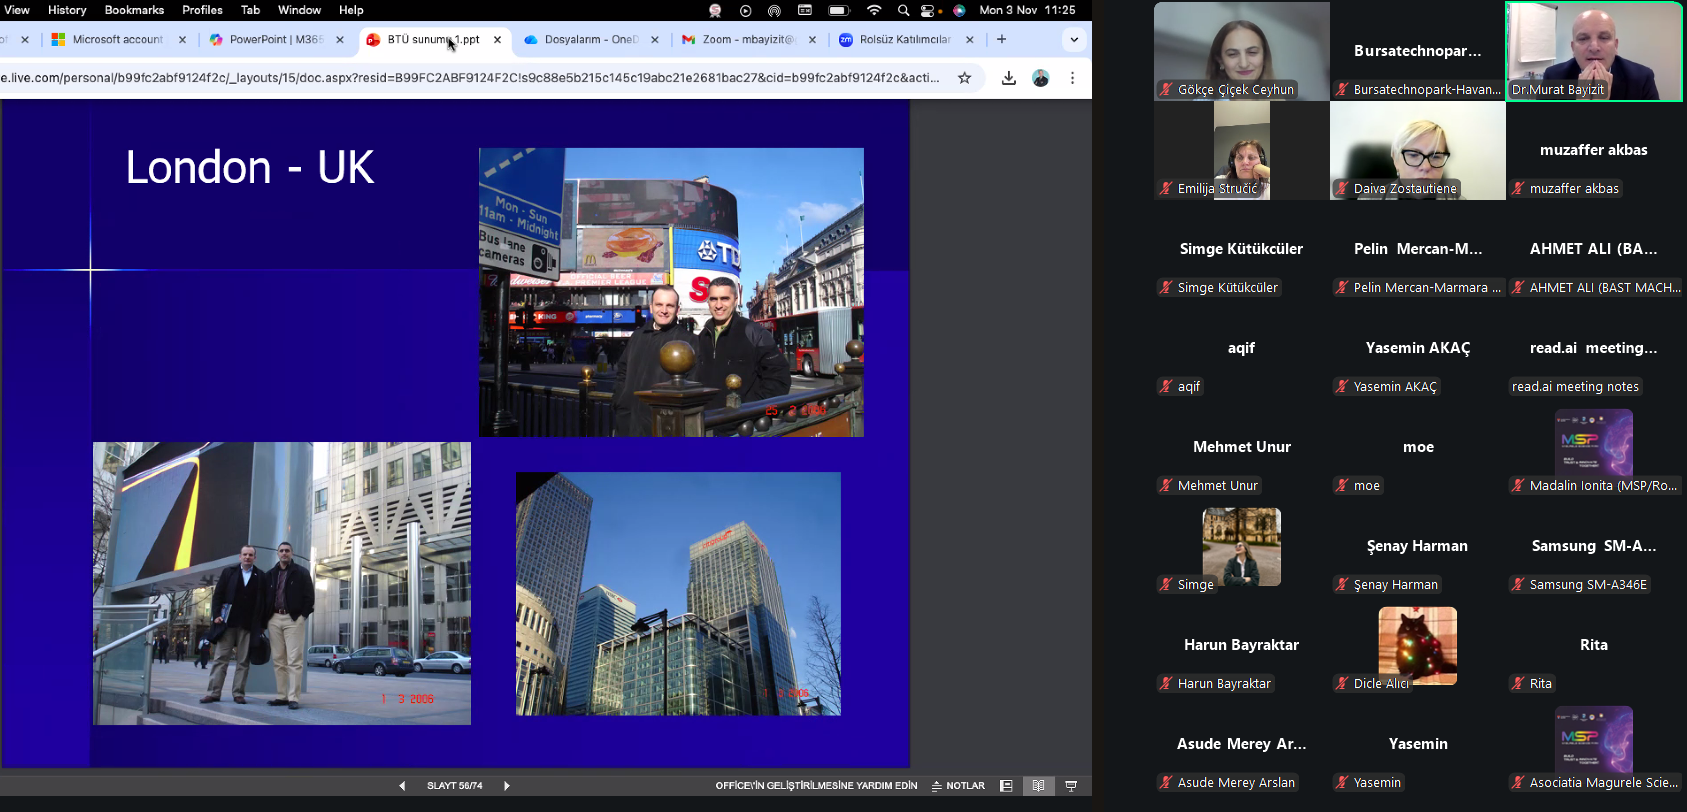Toggle the NOTLAR notes pane
Image resolution: width=1687 pixels, height=812 pixels.
pyautogui.click(x=958, y=786)
